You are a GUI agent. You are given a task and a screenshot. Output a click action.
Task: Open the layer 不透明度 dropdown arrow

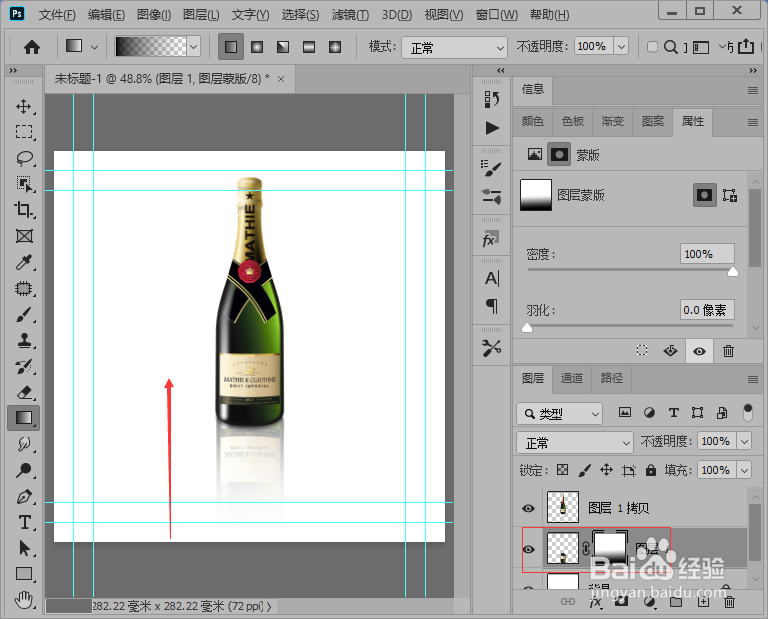pyautogui.click(x=744, y=441)
